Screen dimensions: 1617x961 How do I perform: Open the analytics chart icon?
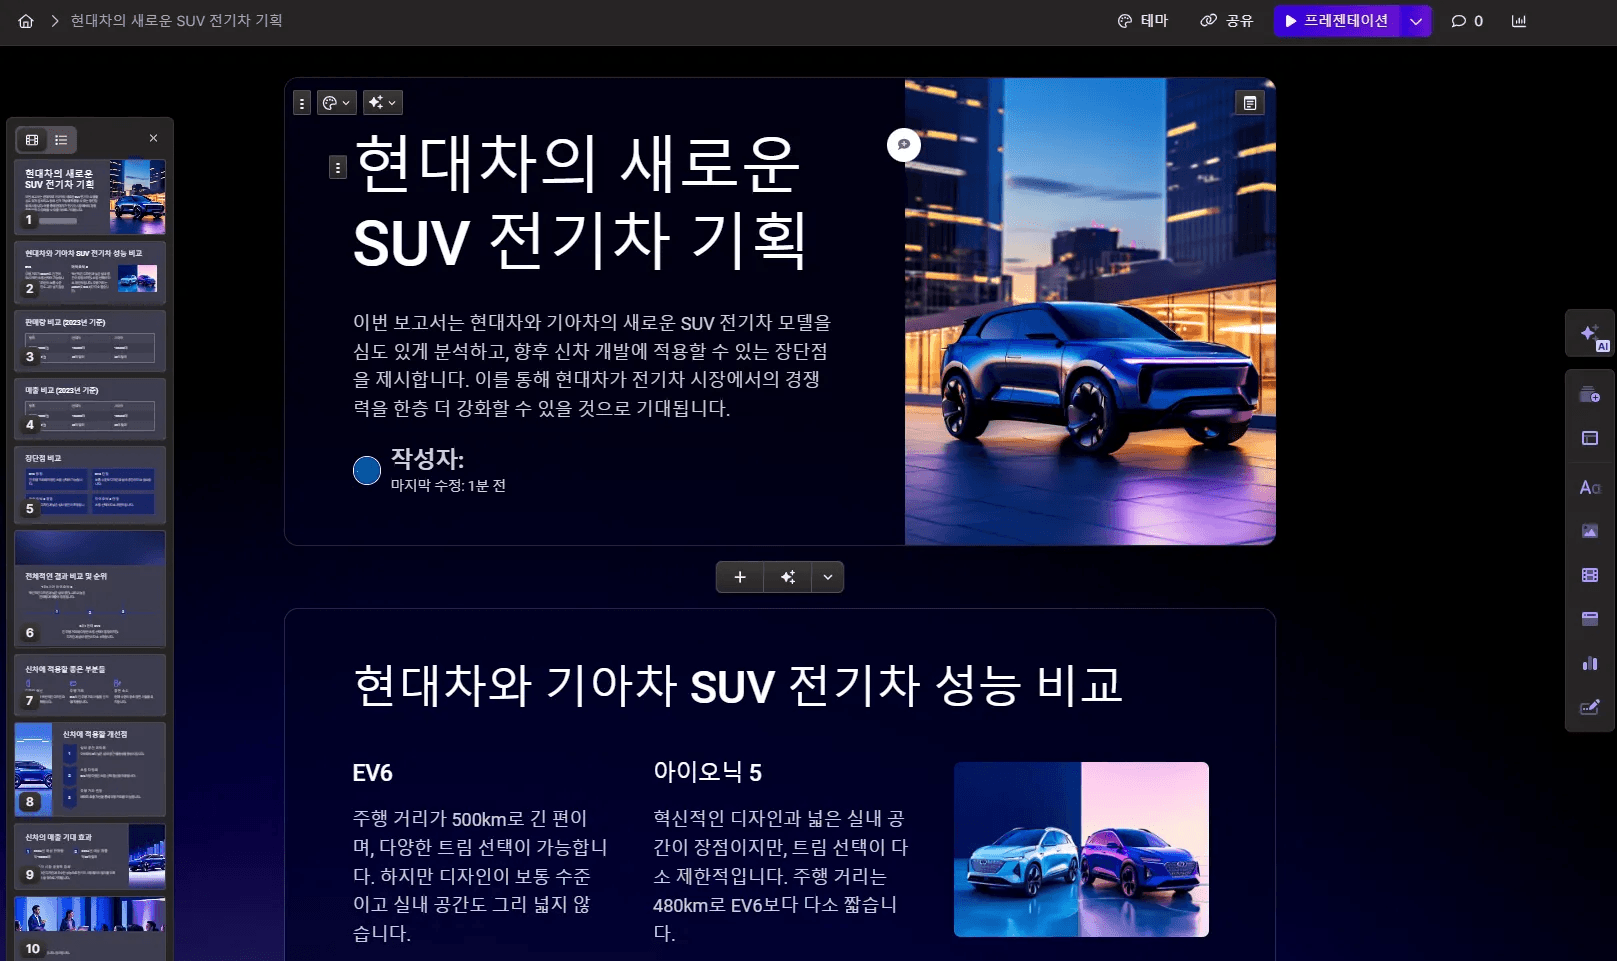[1519, 21]
